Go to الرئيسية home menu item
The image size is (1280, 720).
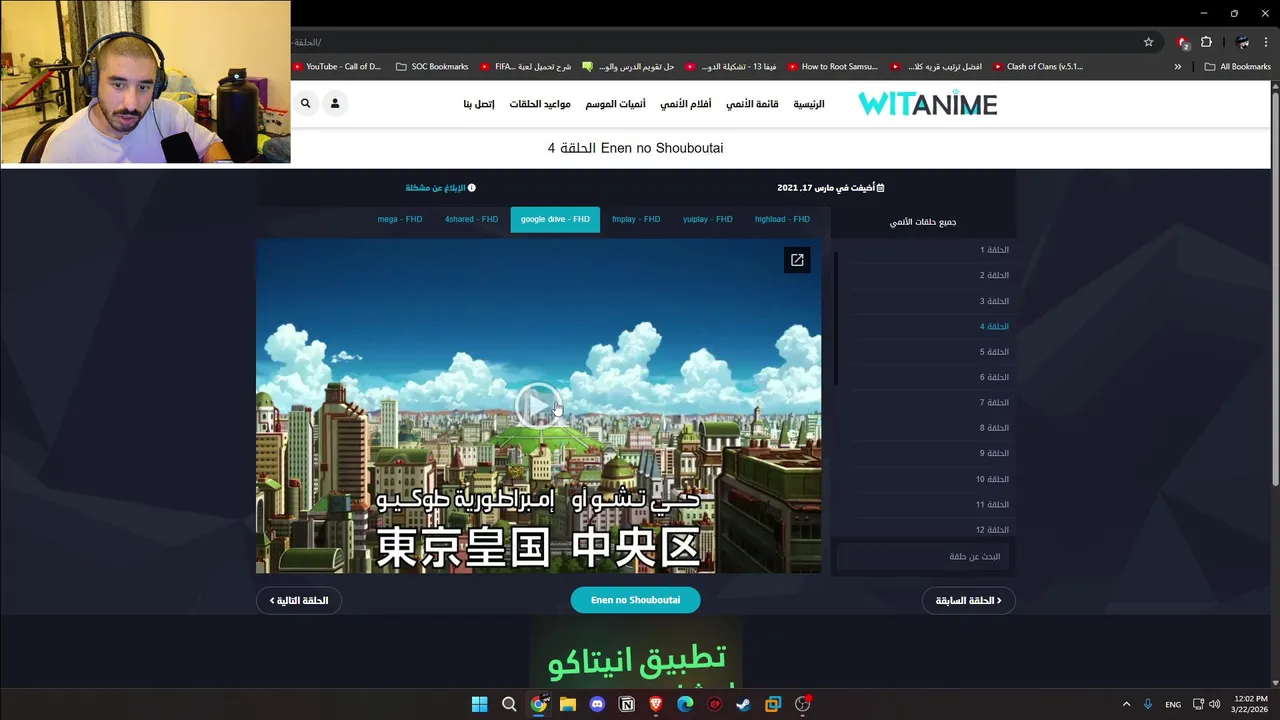click(809, 104)
